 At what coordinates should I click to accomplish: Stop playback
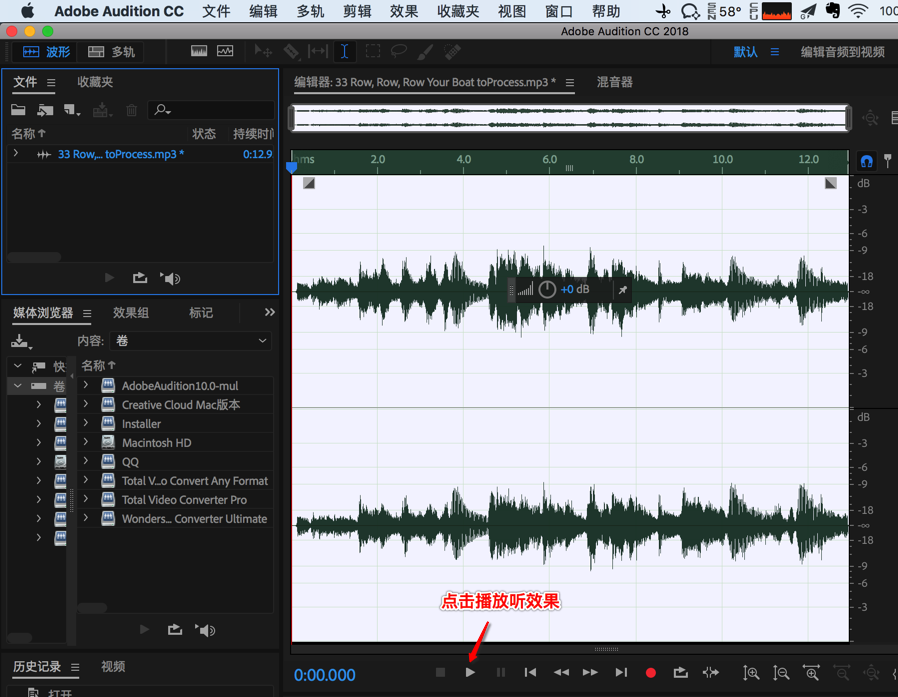pos(440,672)
